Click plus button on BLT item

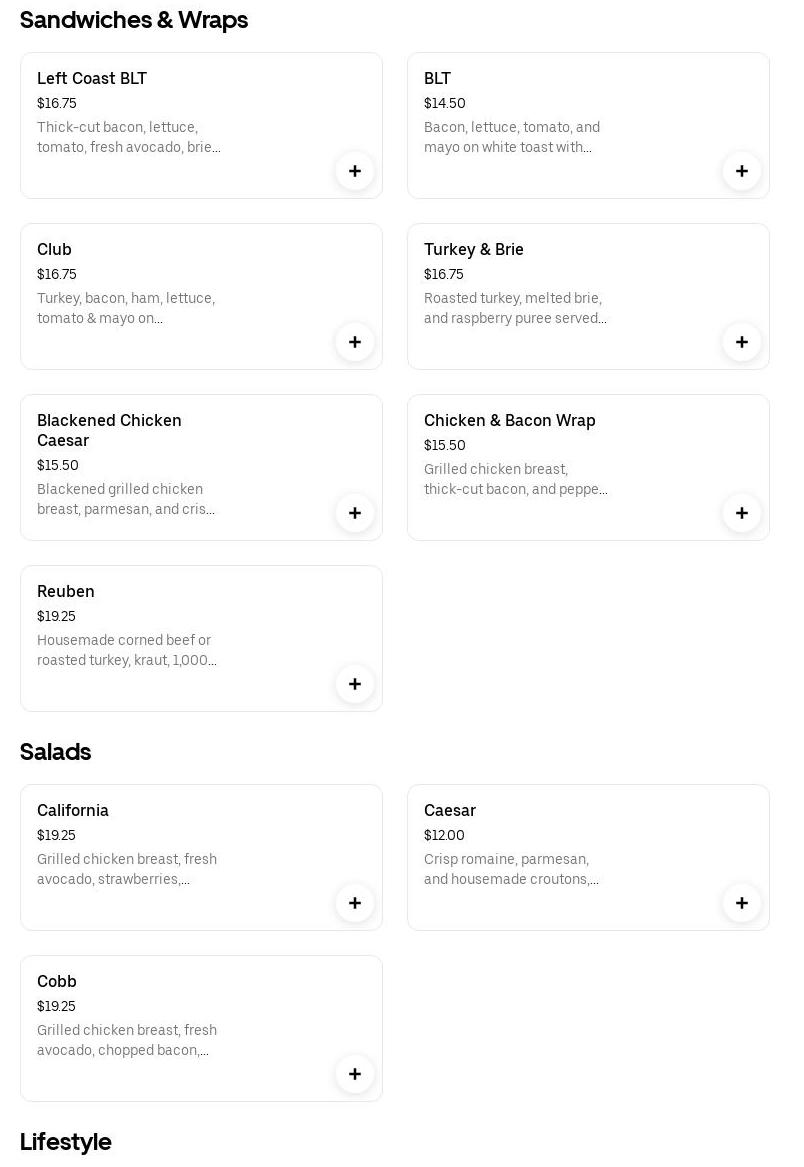point(742,171)
